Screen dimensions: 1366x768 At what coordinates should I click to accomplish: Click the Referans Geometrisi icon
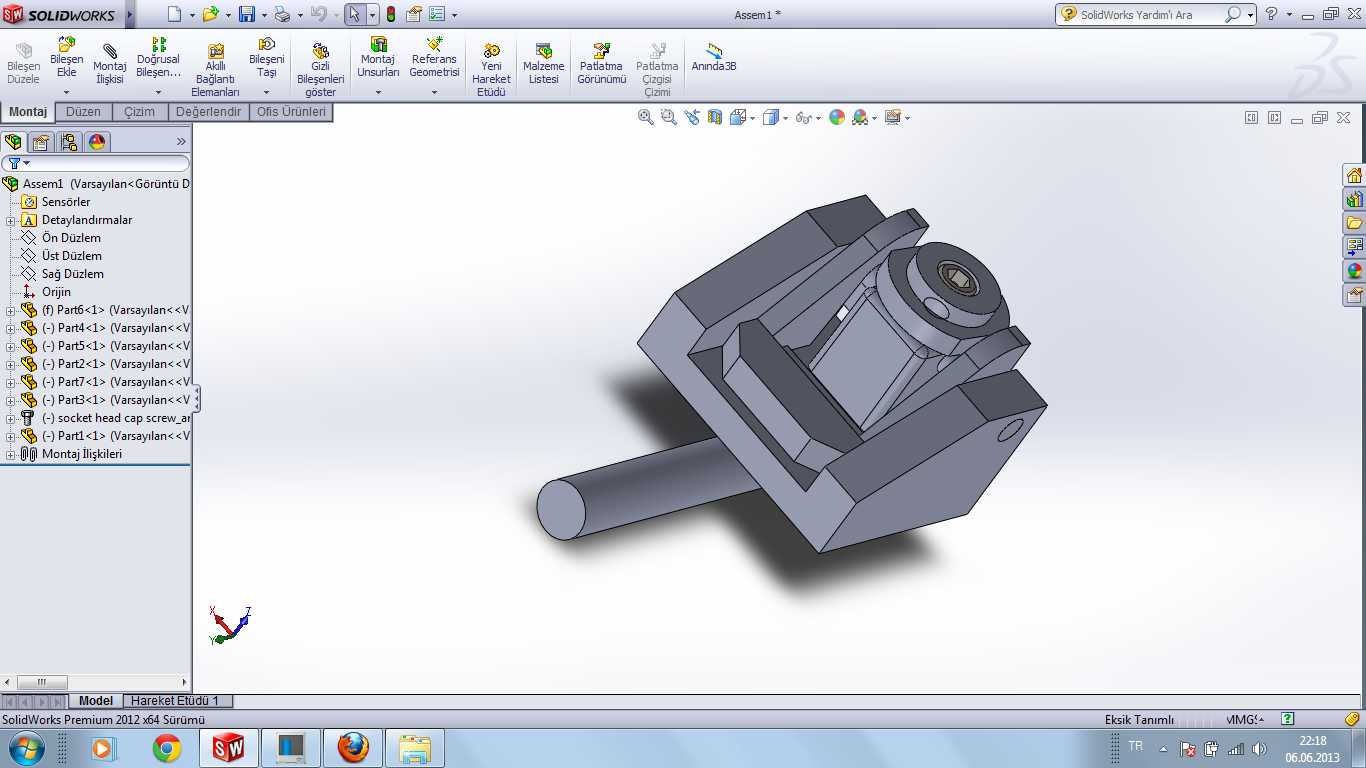coord(434,45)
